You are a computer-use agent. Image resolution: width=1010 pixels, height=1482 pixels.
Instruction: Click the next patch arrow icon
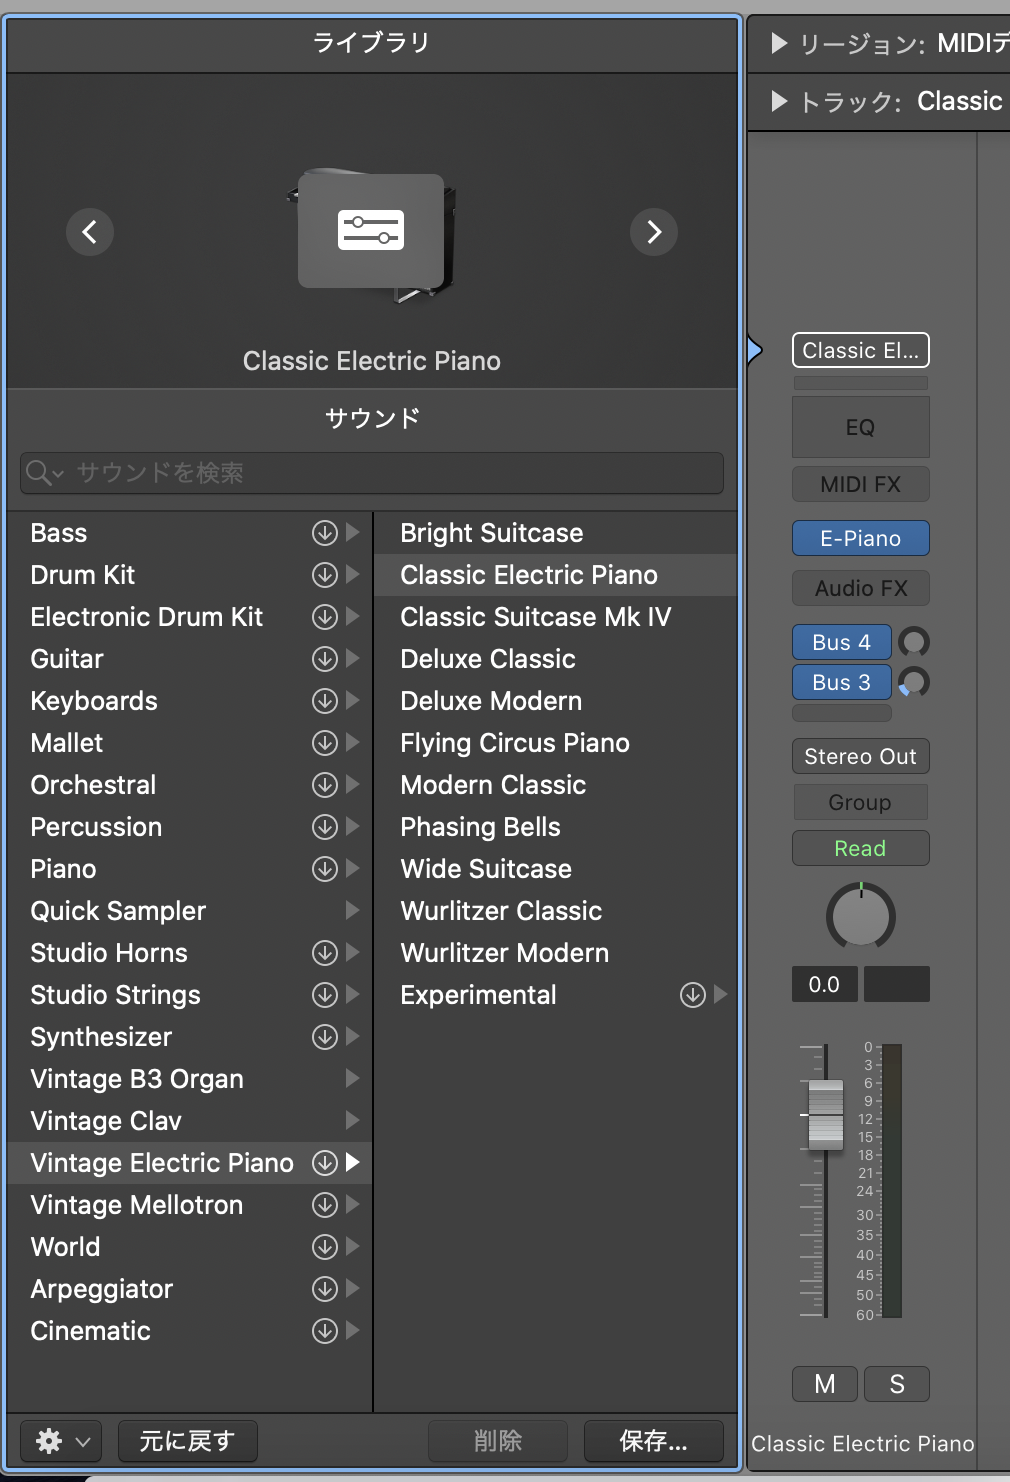[x=654, y=232]
